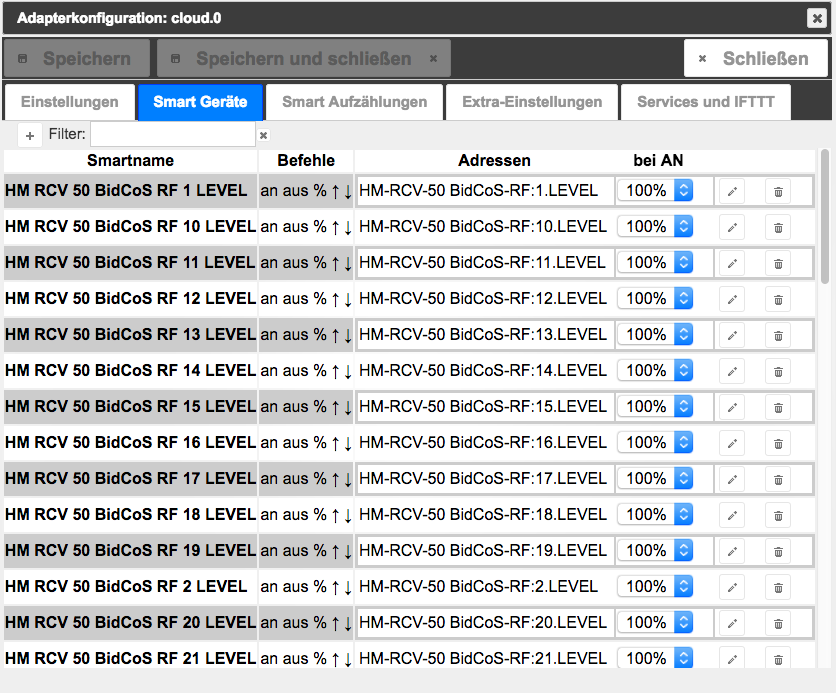Delete RF 15 LEVEL device
The width and height of the screenshot is (836, 693).
click(x=778, y=407)
